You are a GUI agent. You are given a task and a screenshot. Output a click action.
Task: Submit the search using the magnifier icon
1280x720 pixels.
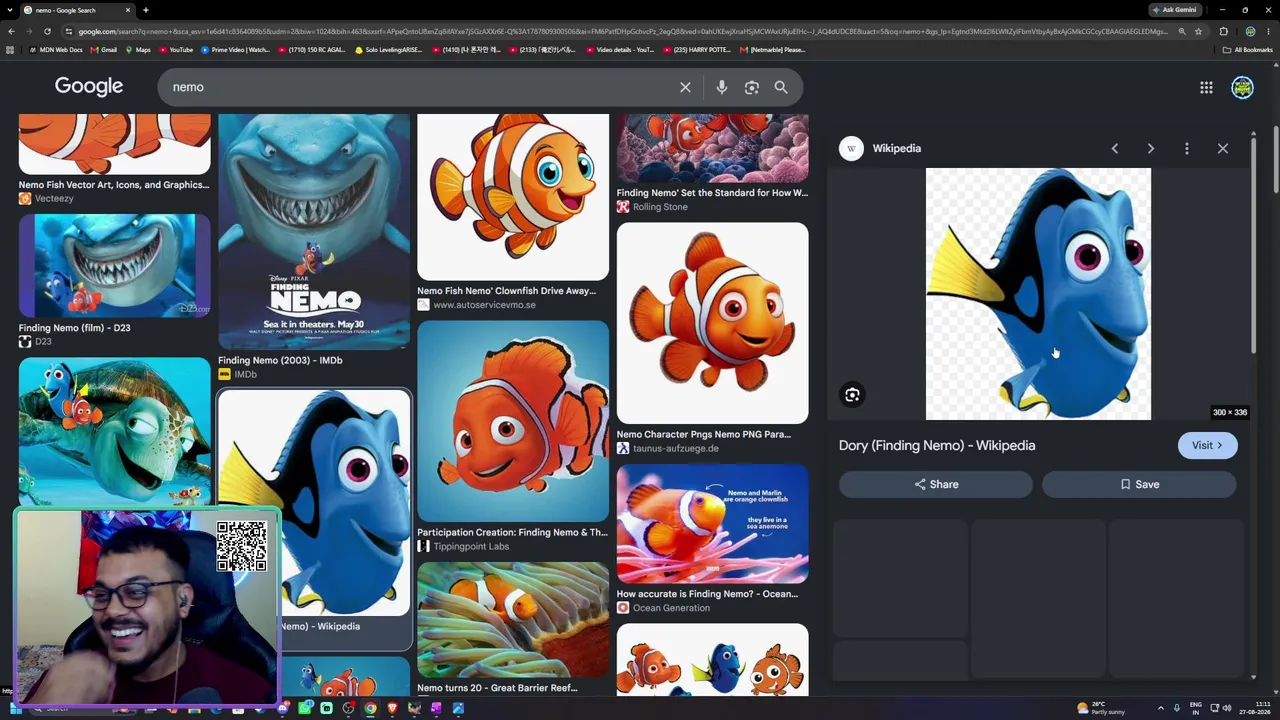pyautogui.click(x=781, y=87)
